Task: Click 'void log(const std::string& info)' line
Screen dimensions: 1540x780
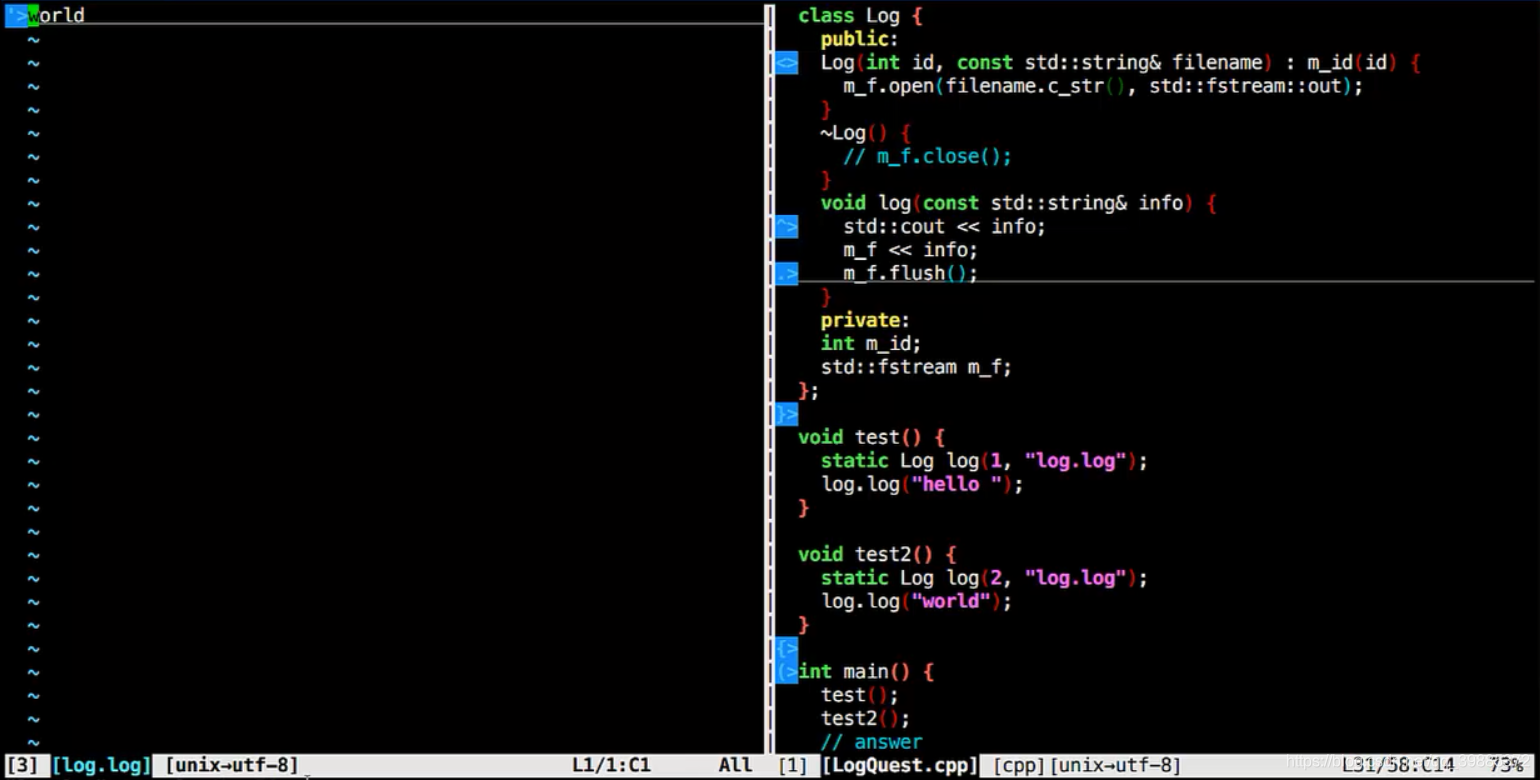Action: (1018, 203)
